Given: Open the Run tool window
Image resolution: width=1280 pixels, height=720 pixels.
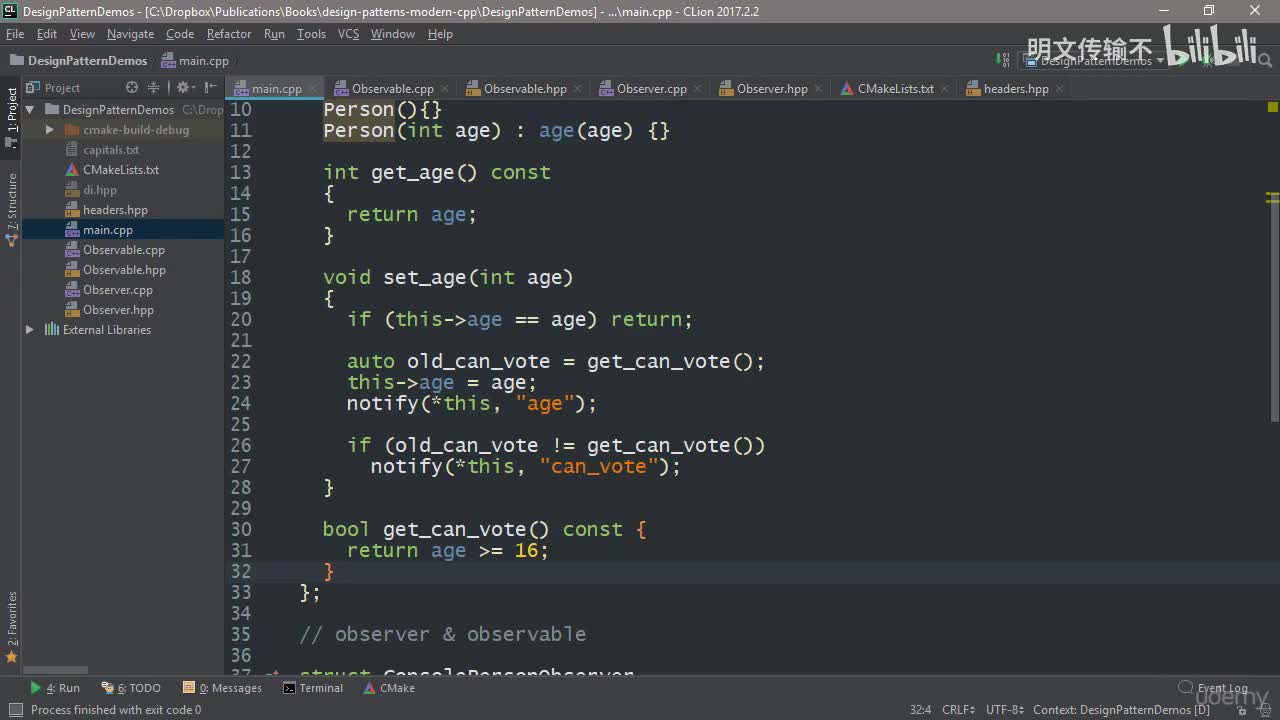Looking at the screenshot, I should 55,688.
